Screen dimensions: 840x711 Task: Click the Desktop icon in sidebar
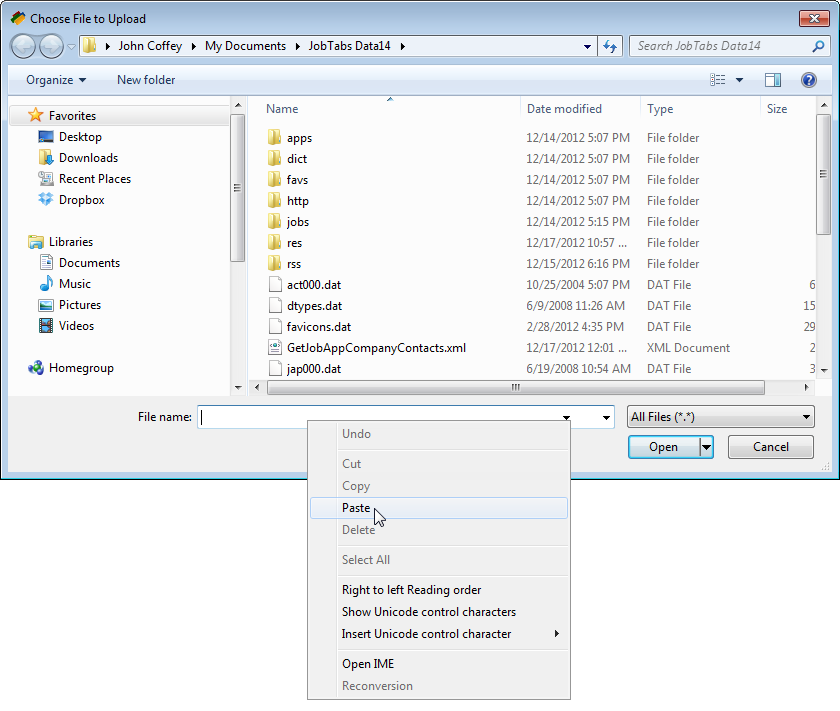point(46,137)
